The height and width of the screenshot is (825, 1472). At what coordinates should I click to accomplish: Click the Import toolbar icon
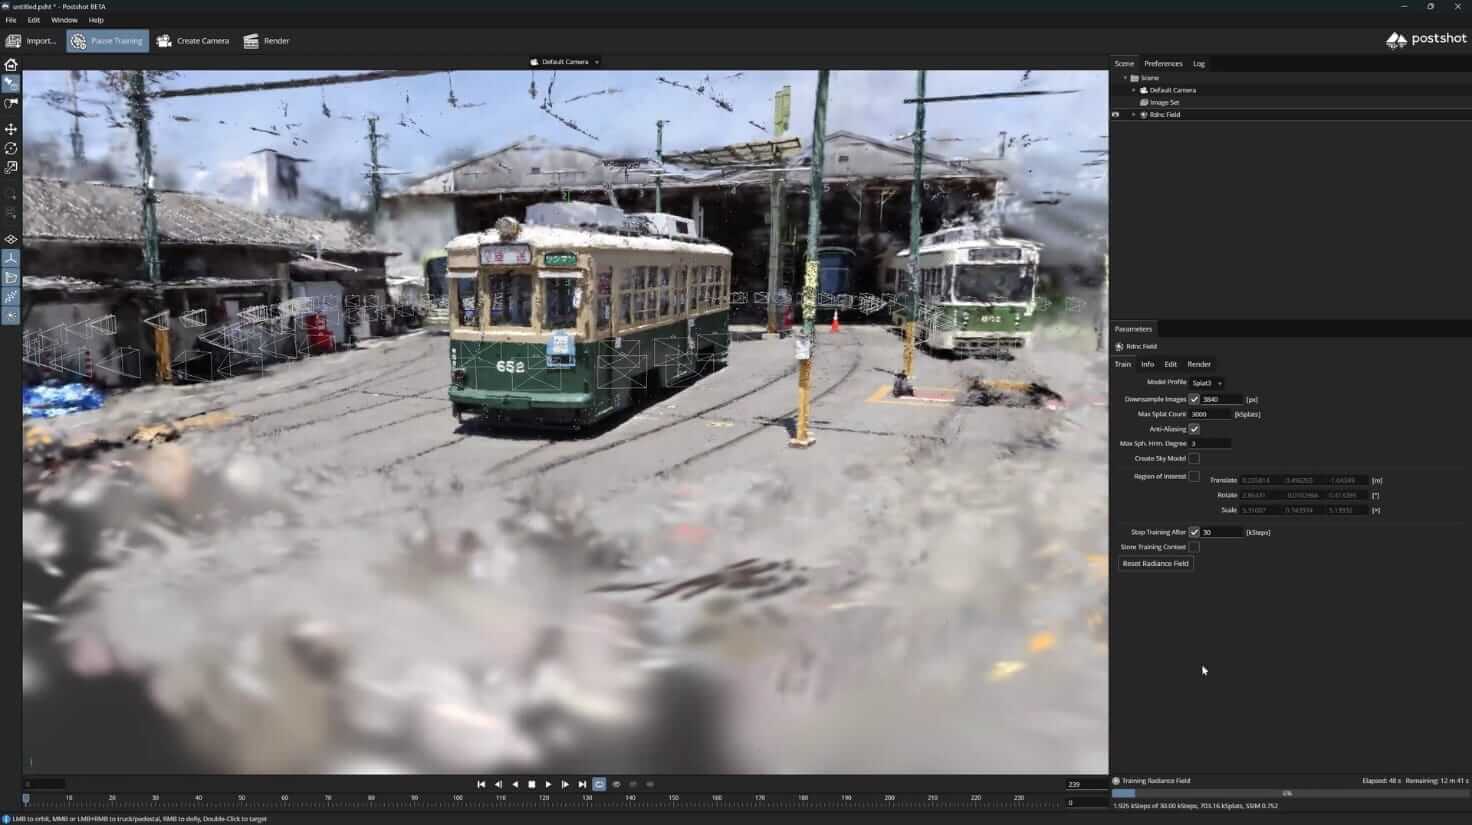click(30, 41)
